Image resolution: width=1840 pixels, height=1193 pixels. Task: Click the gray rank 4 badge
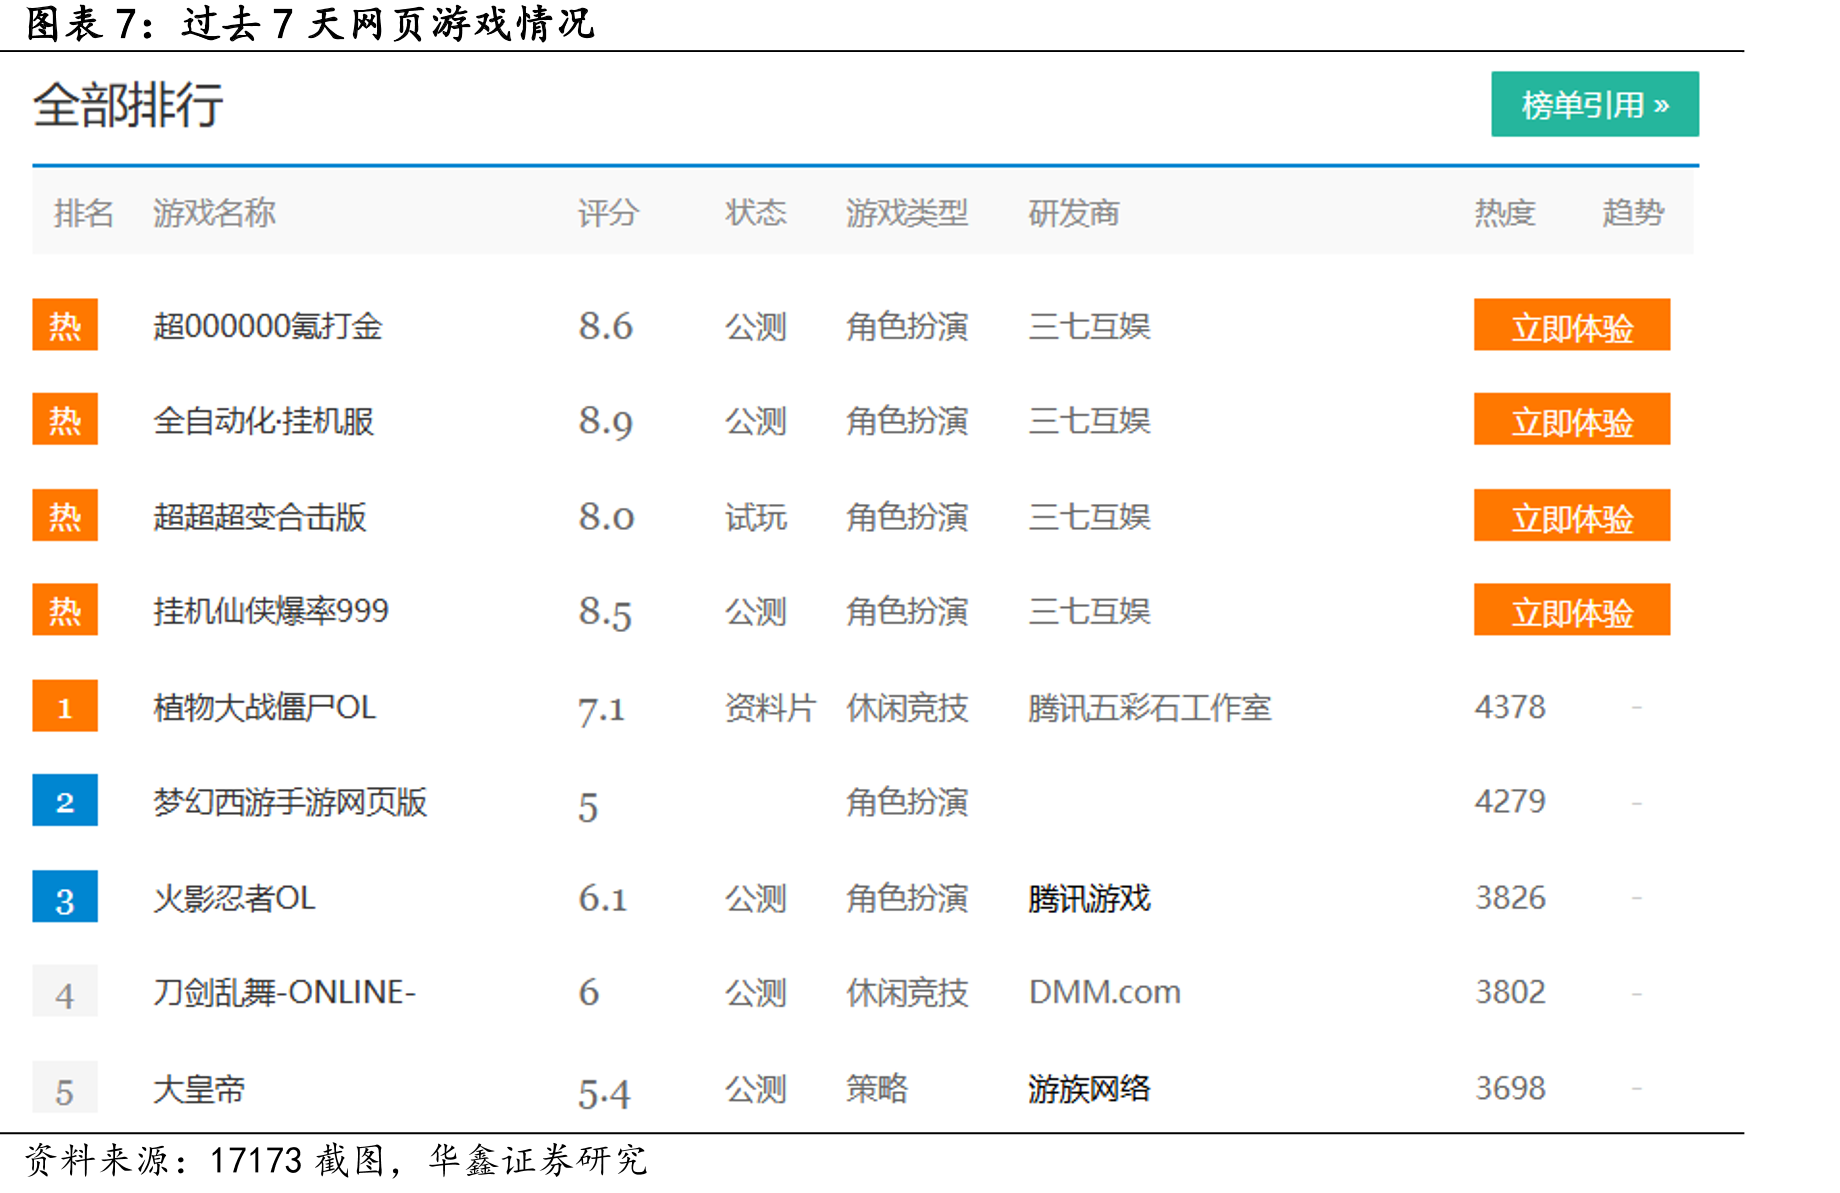coord(65,991)
